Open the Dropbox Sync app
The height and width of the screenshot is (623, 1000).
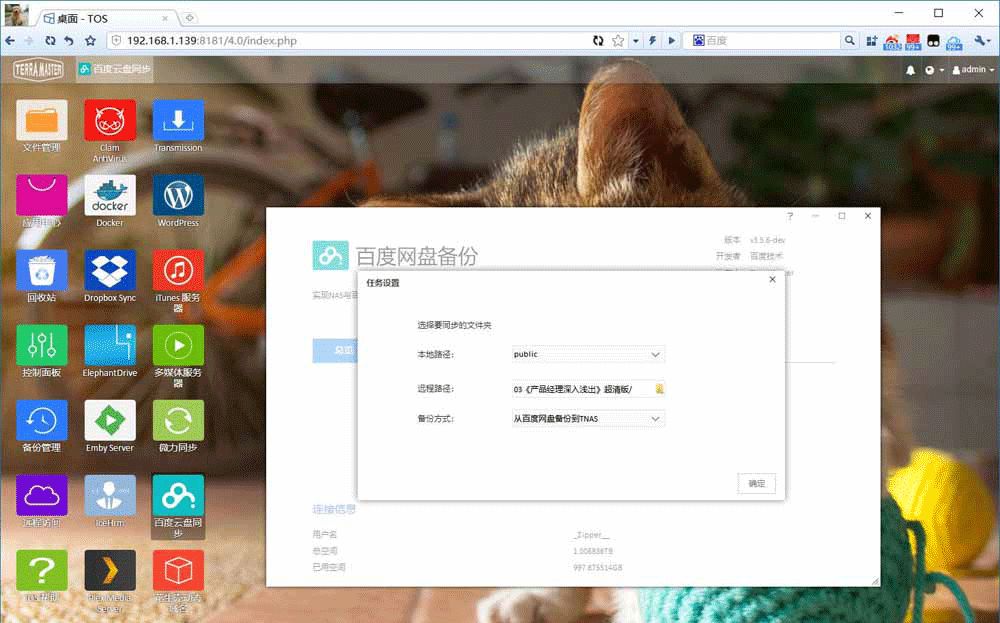(x=110, y=271)
